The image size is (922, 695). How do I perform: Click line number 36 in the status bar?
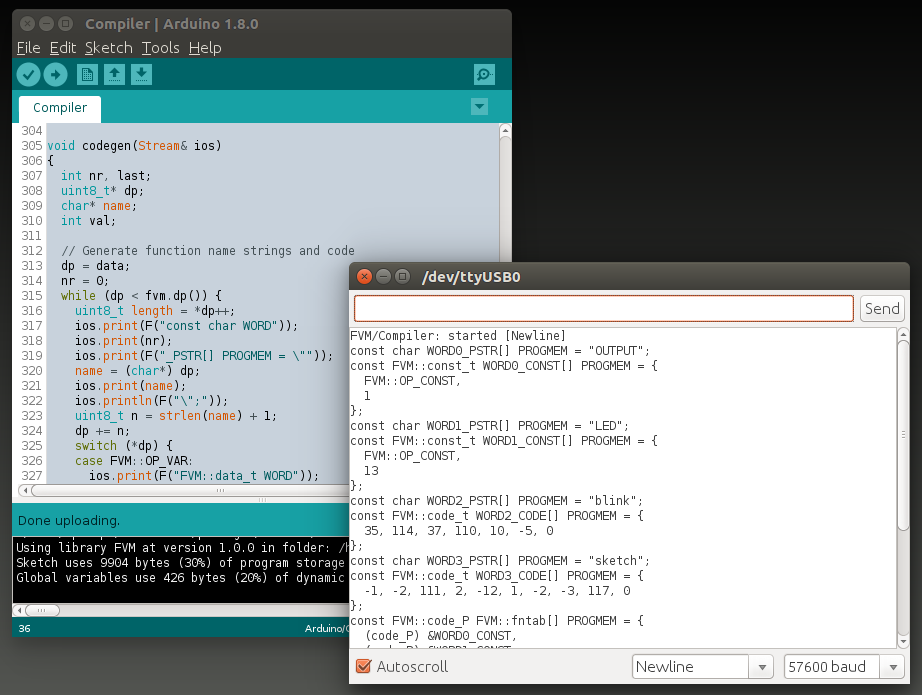click(x=24, y=629)
